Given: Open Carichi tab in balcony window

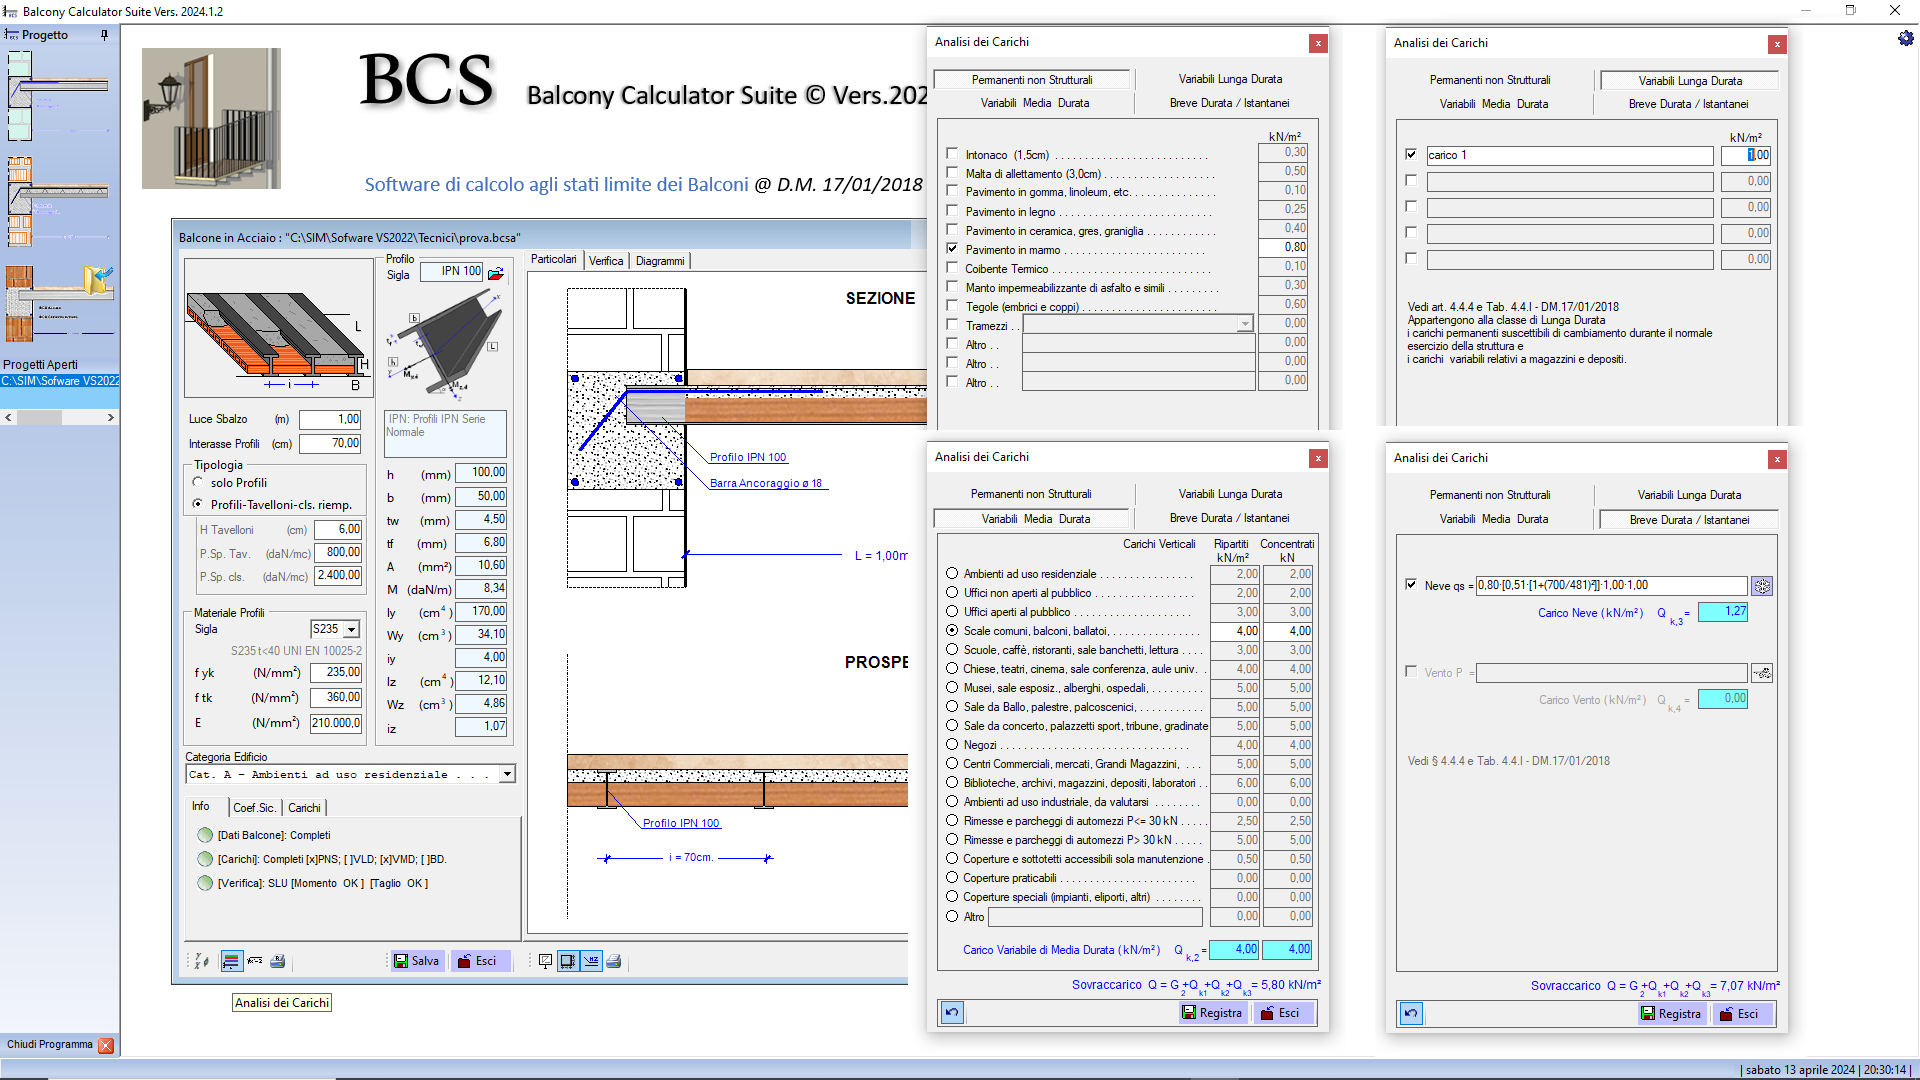Looking at the screenshot, I should [x=304, y=808].
